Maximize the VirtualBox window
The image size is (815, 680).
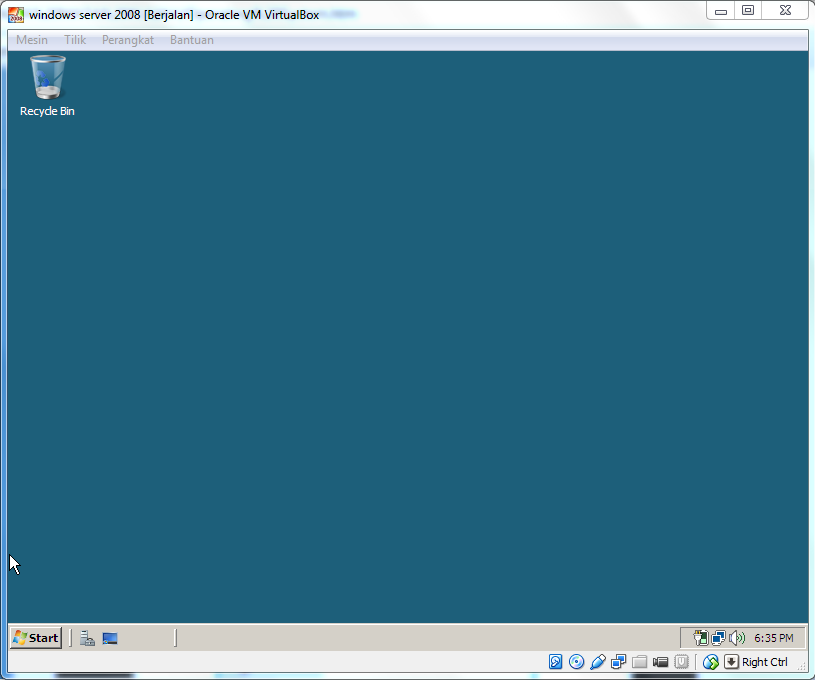[x=747, y=11]
